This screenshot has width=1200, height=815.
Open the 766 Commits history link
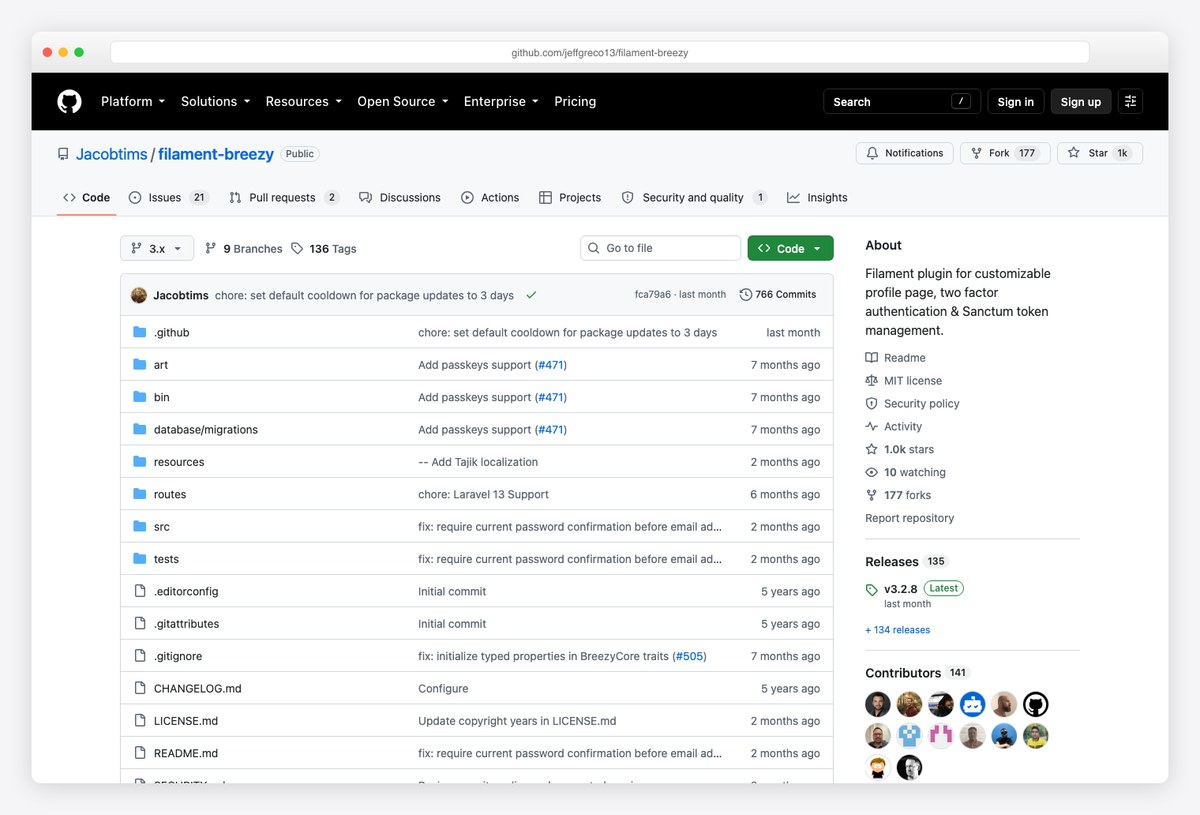coord(778,295)
